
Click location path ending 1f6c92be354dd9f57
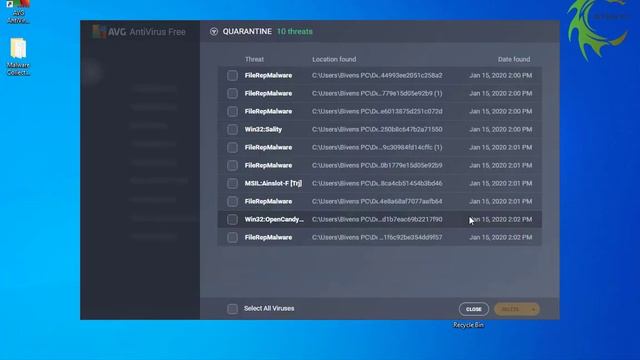(x=377, y=237)
